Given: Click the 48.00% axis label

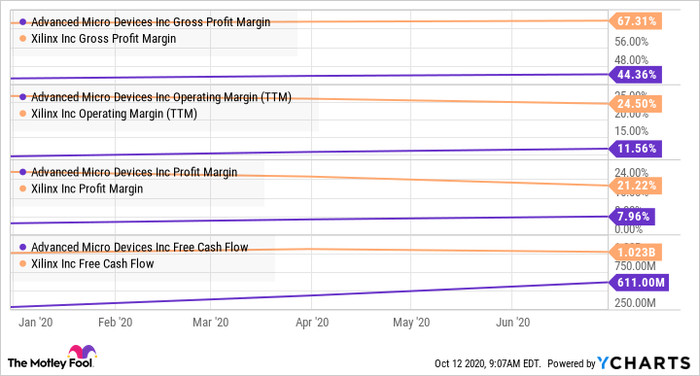Looking at the screenshot, I should pyautogui.click(x=631, y=60).
